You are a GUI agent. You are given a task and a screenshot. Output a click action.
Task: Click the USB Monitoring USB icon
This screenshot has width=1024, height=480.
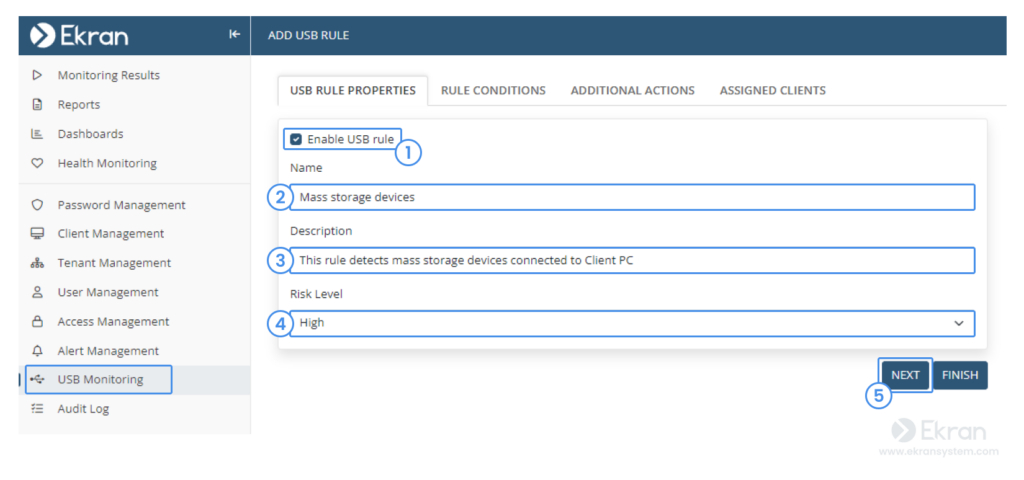click(38, 379)
